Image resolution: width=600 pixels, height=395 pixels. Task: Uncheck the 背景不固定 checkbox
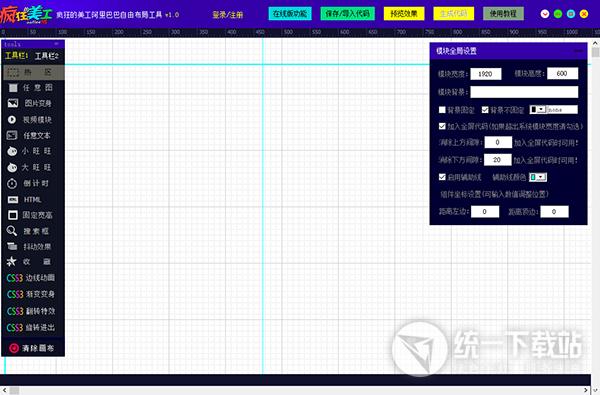click(485, 110)
